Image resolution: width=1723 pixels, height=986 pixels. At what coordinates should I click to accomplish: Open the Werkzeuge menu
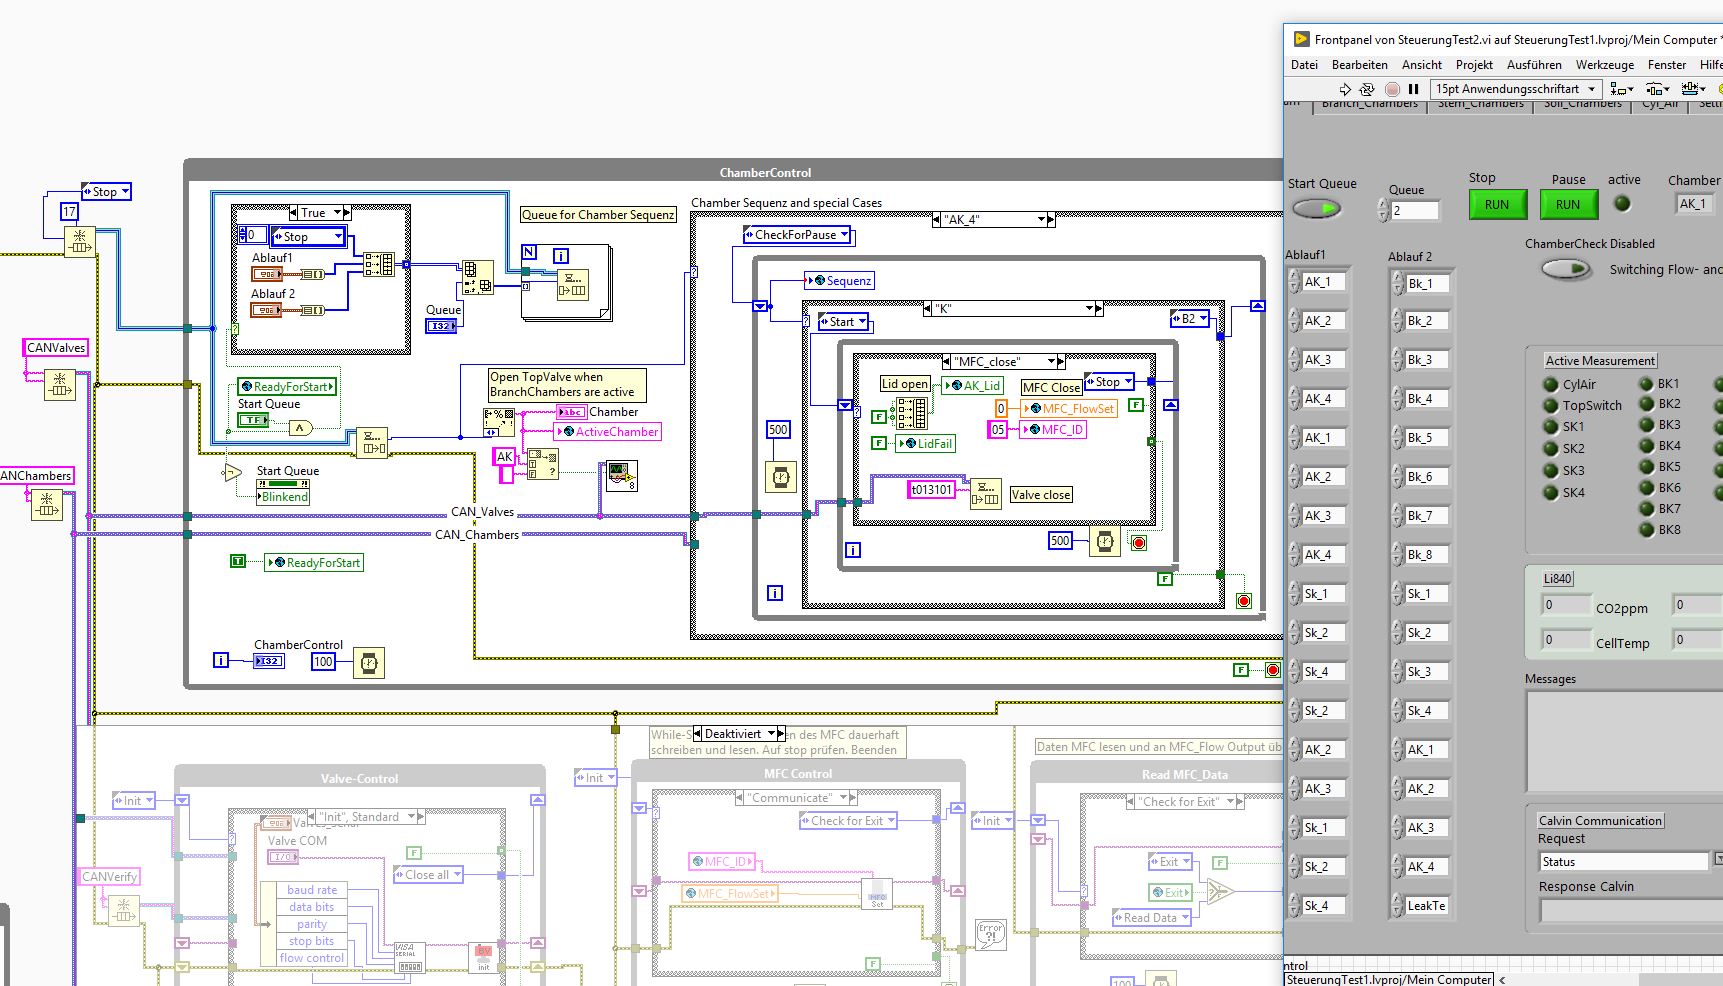[1605, 65]
